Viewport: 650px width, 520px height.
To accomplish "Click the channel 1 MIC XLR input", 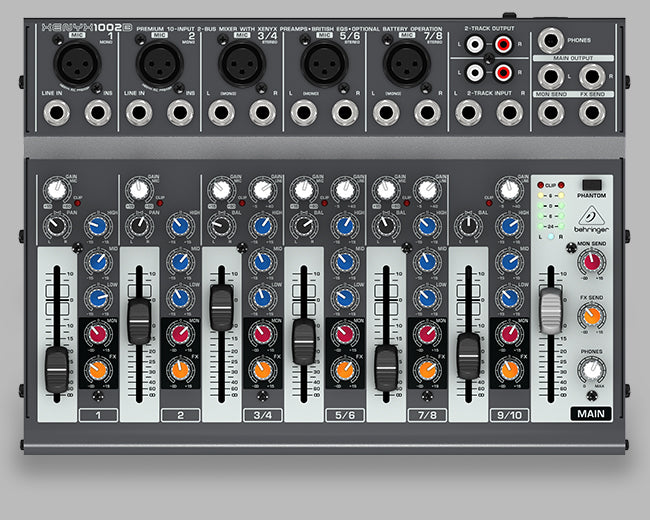I will pyautogui.click(x=73, y=65).
